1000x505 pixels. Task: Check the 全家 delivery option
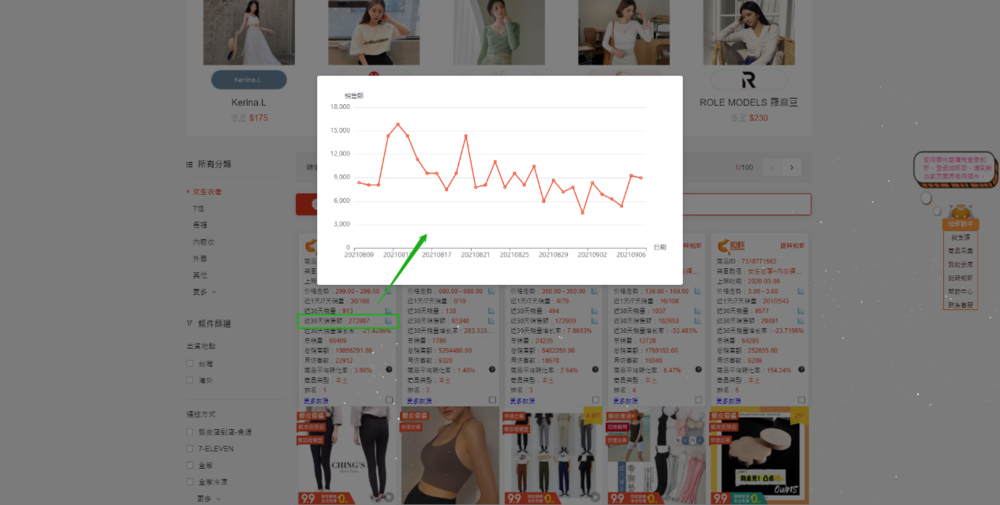[189, 465]
